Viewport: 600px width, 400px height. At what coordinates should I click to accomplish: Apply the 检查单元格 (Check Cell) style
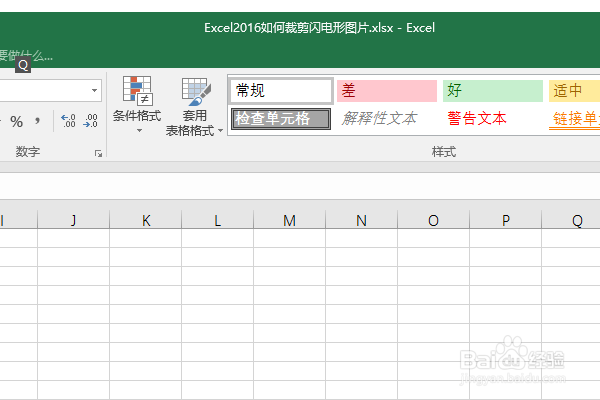coord(281,119)
